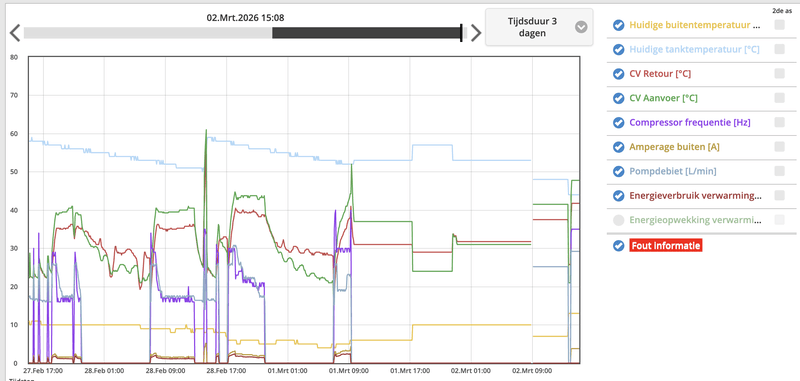
Task: Uncheck Huidige tanktemperatuur series
Action: click(618, 49)
